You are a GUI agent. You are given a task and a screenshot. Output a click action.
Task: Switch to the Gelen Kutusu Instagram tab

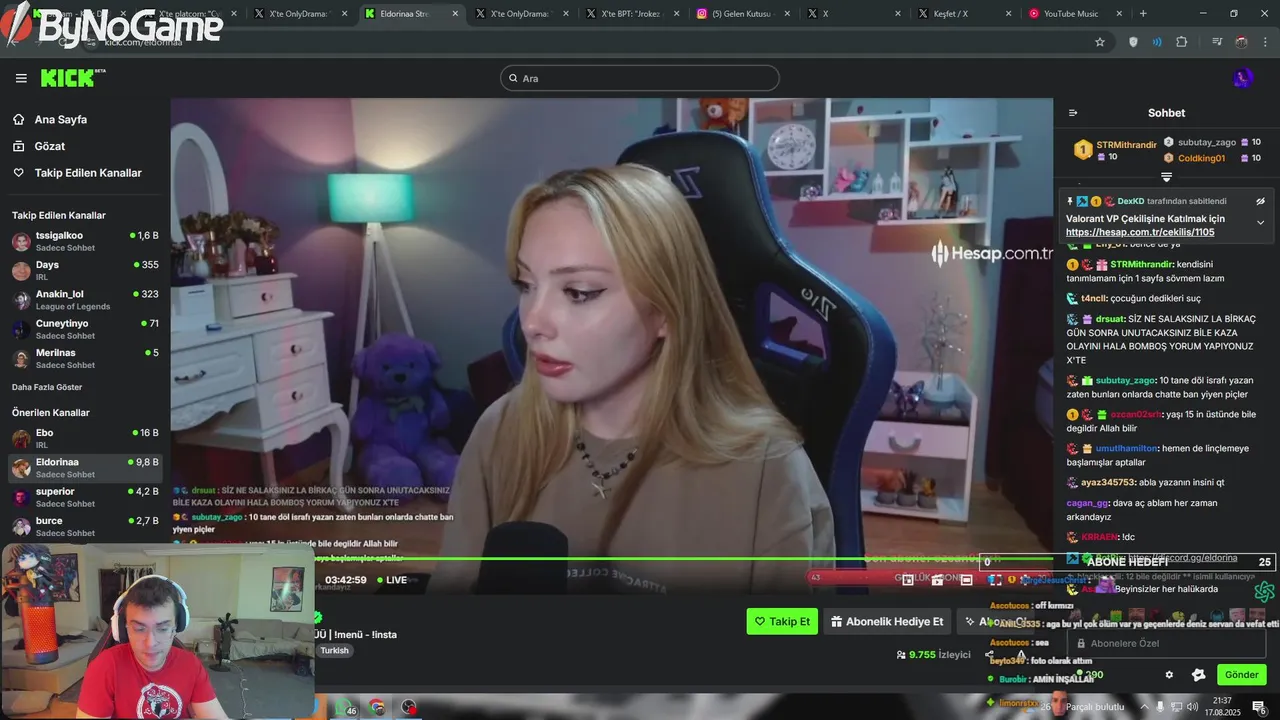click(742, 14)
